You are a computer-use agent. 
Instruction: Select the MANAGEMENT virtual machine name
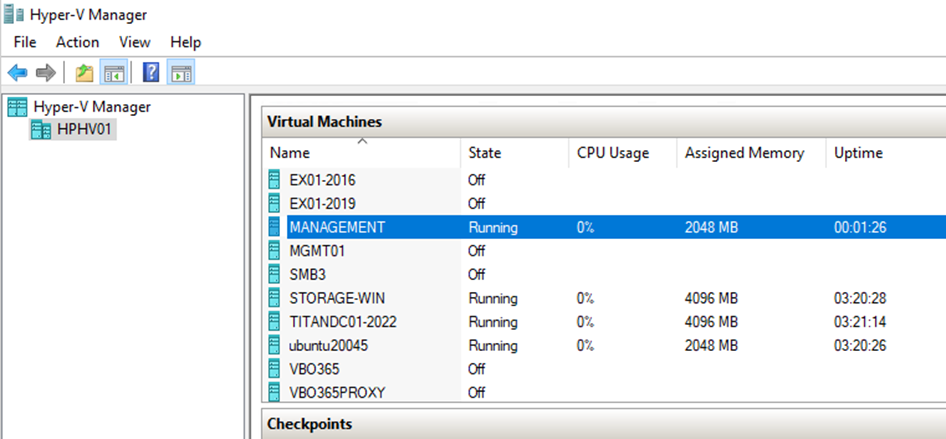pyautogui.click(x=337, y=227)
